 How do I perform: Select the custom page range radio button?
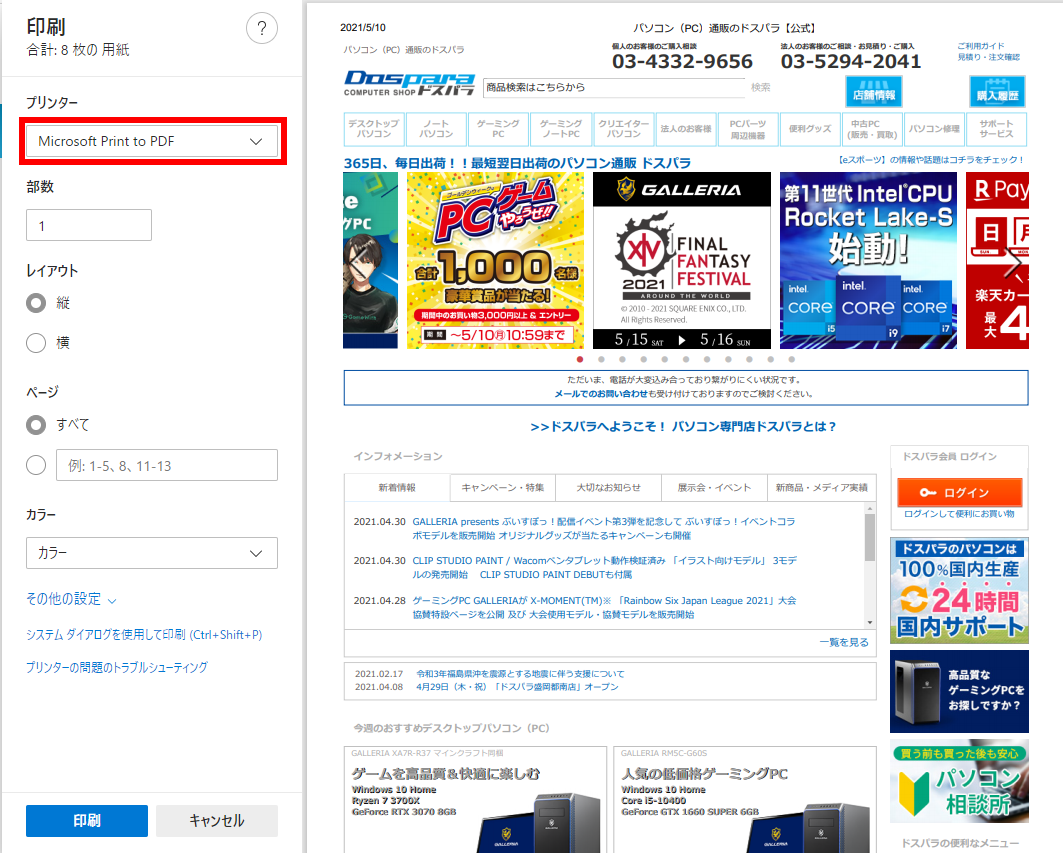[36, 465]
